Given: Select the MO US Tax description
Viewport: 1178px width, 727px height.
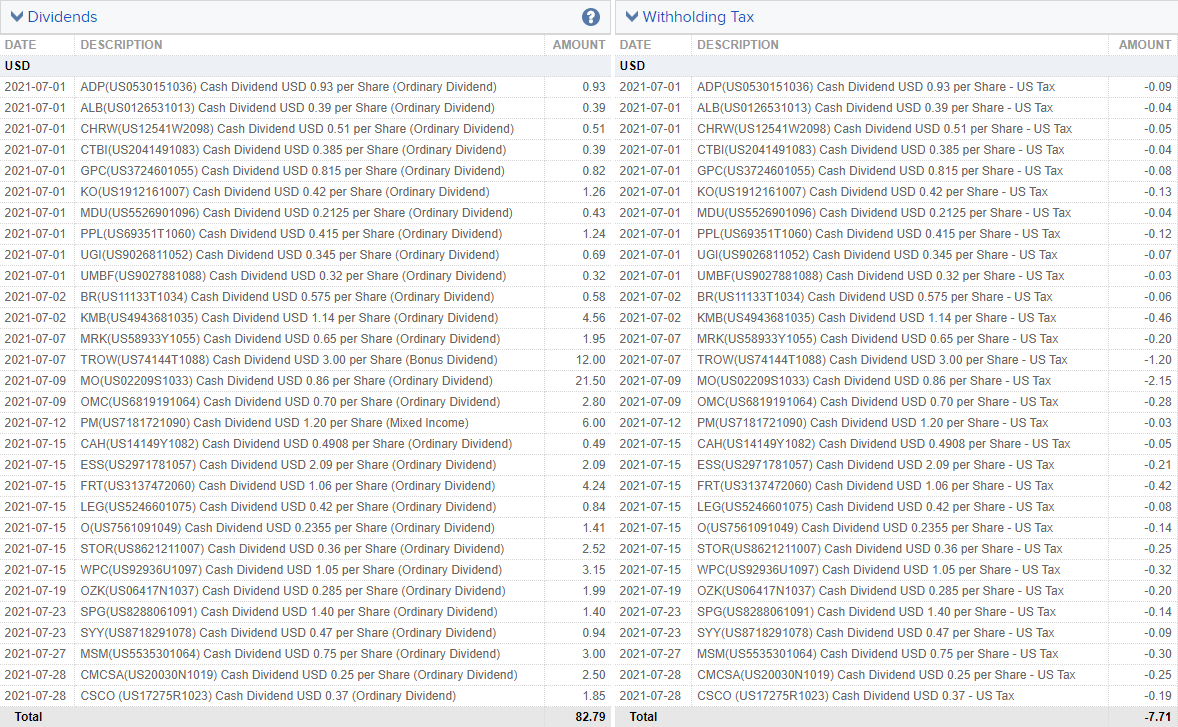Looking at the screenshot, I should [874, 382].
